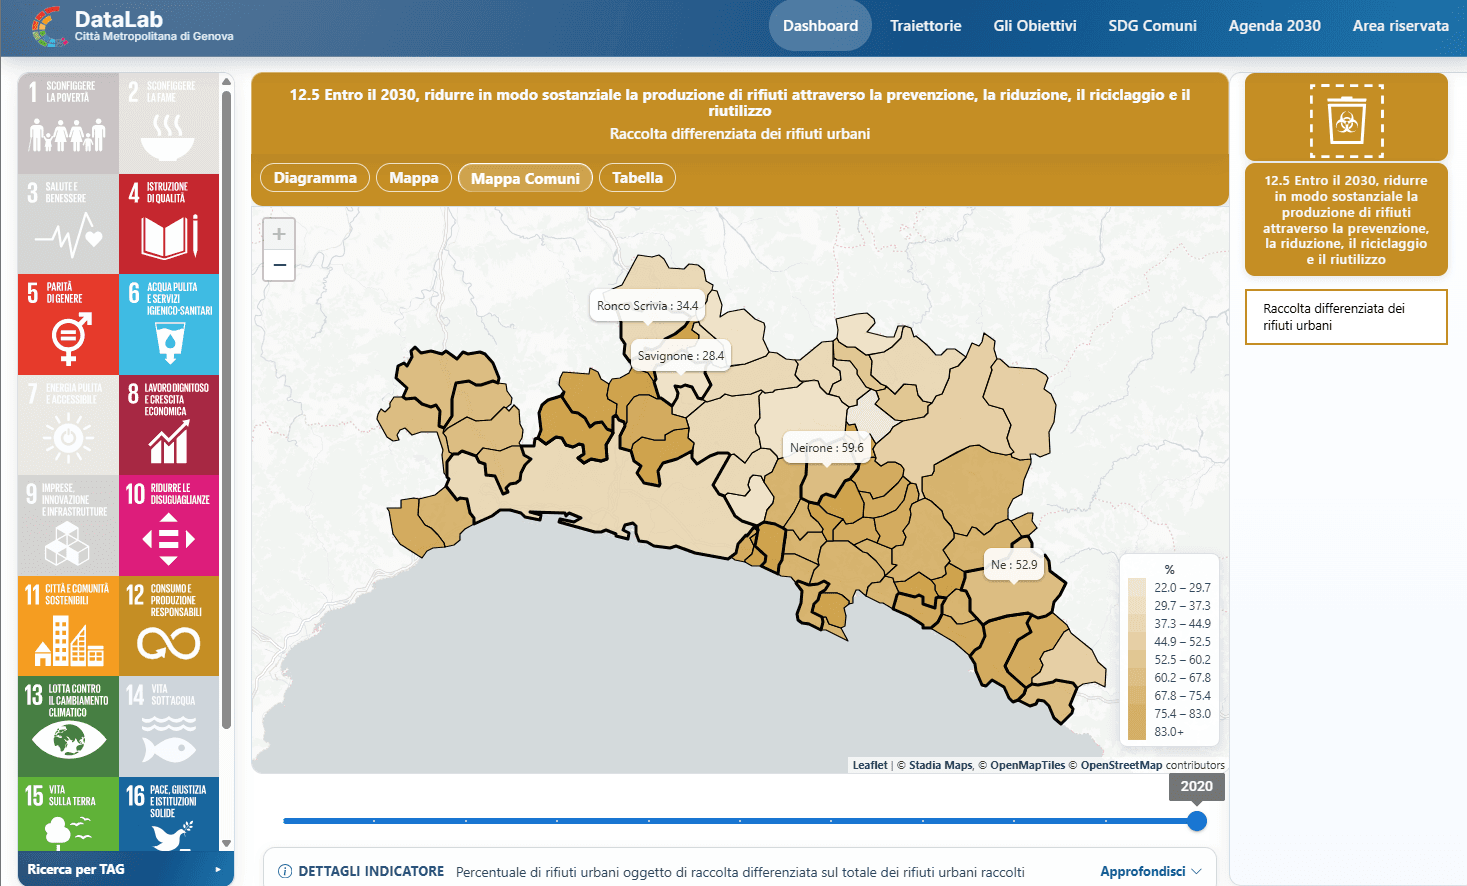The height and width of the screenshot is (886, 1467).
Task: Click scroll up arrow on SDG list
Action: pyautogui.click(x=226, y=81)
